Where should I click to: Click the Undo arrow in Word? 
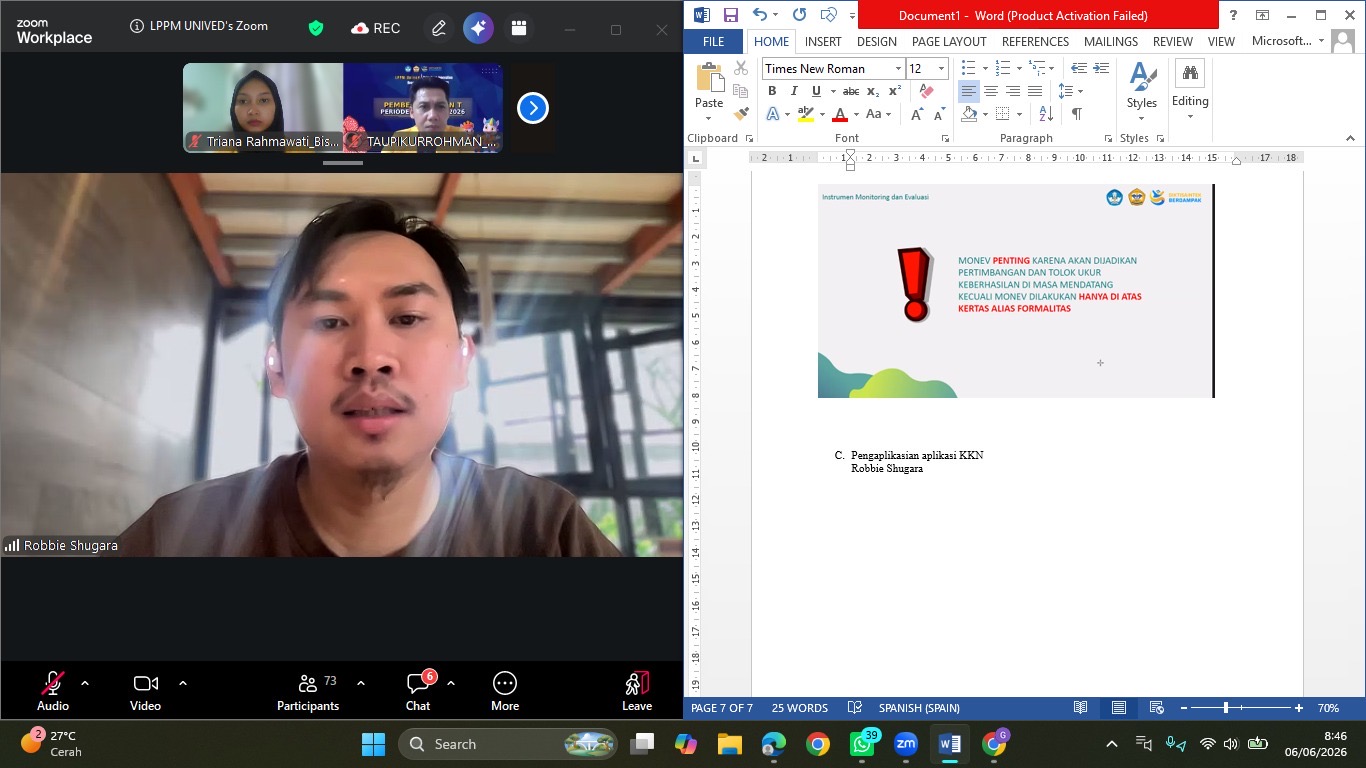tap(760, 15)
